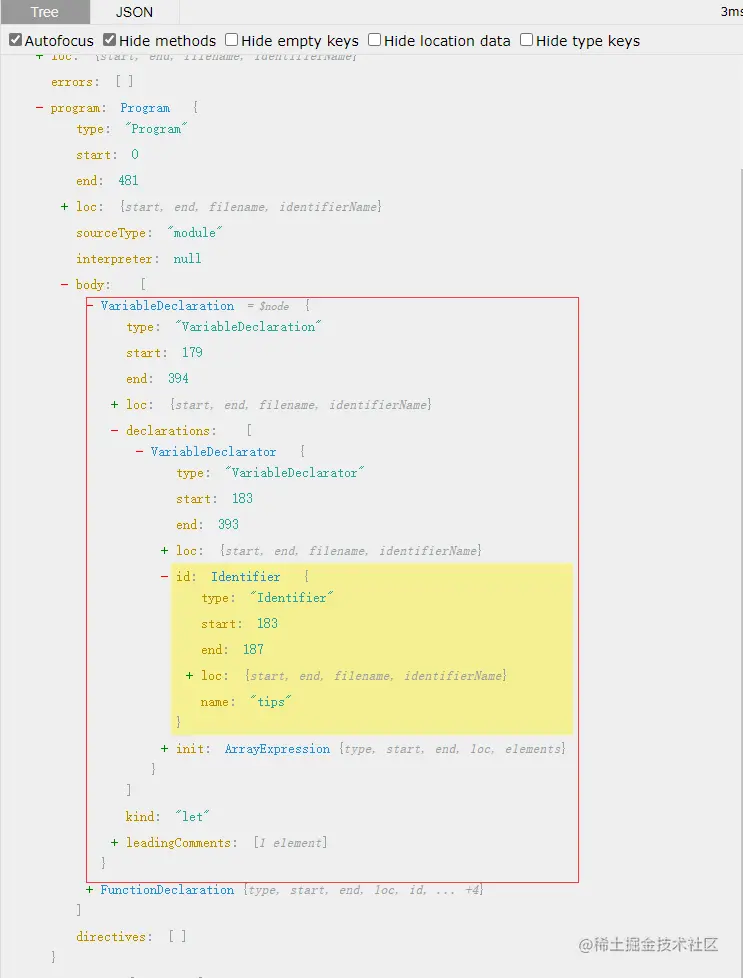Click the name value "tips"
Viewport: 743px width, 978px height.
[x=271, y=702]
